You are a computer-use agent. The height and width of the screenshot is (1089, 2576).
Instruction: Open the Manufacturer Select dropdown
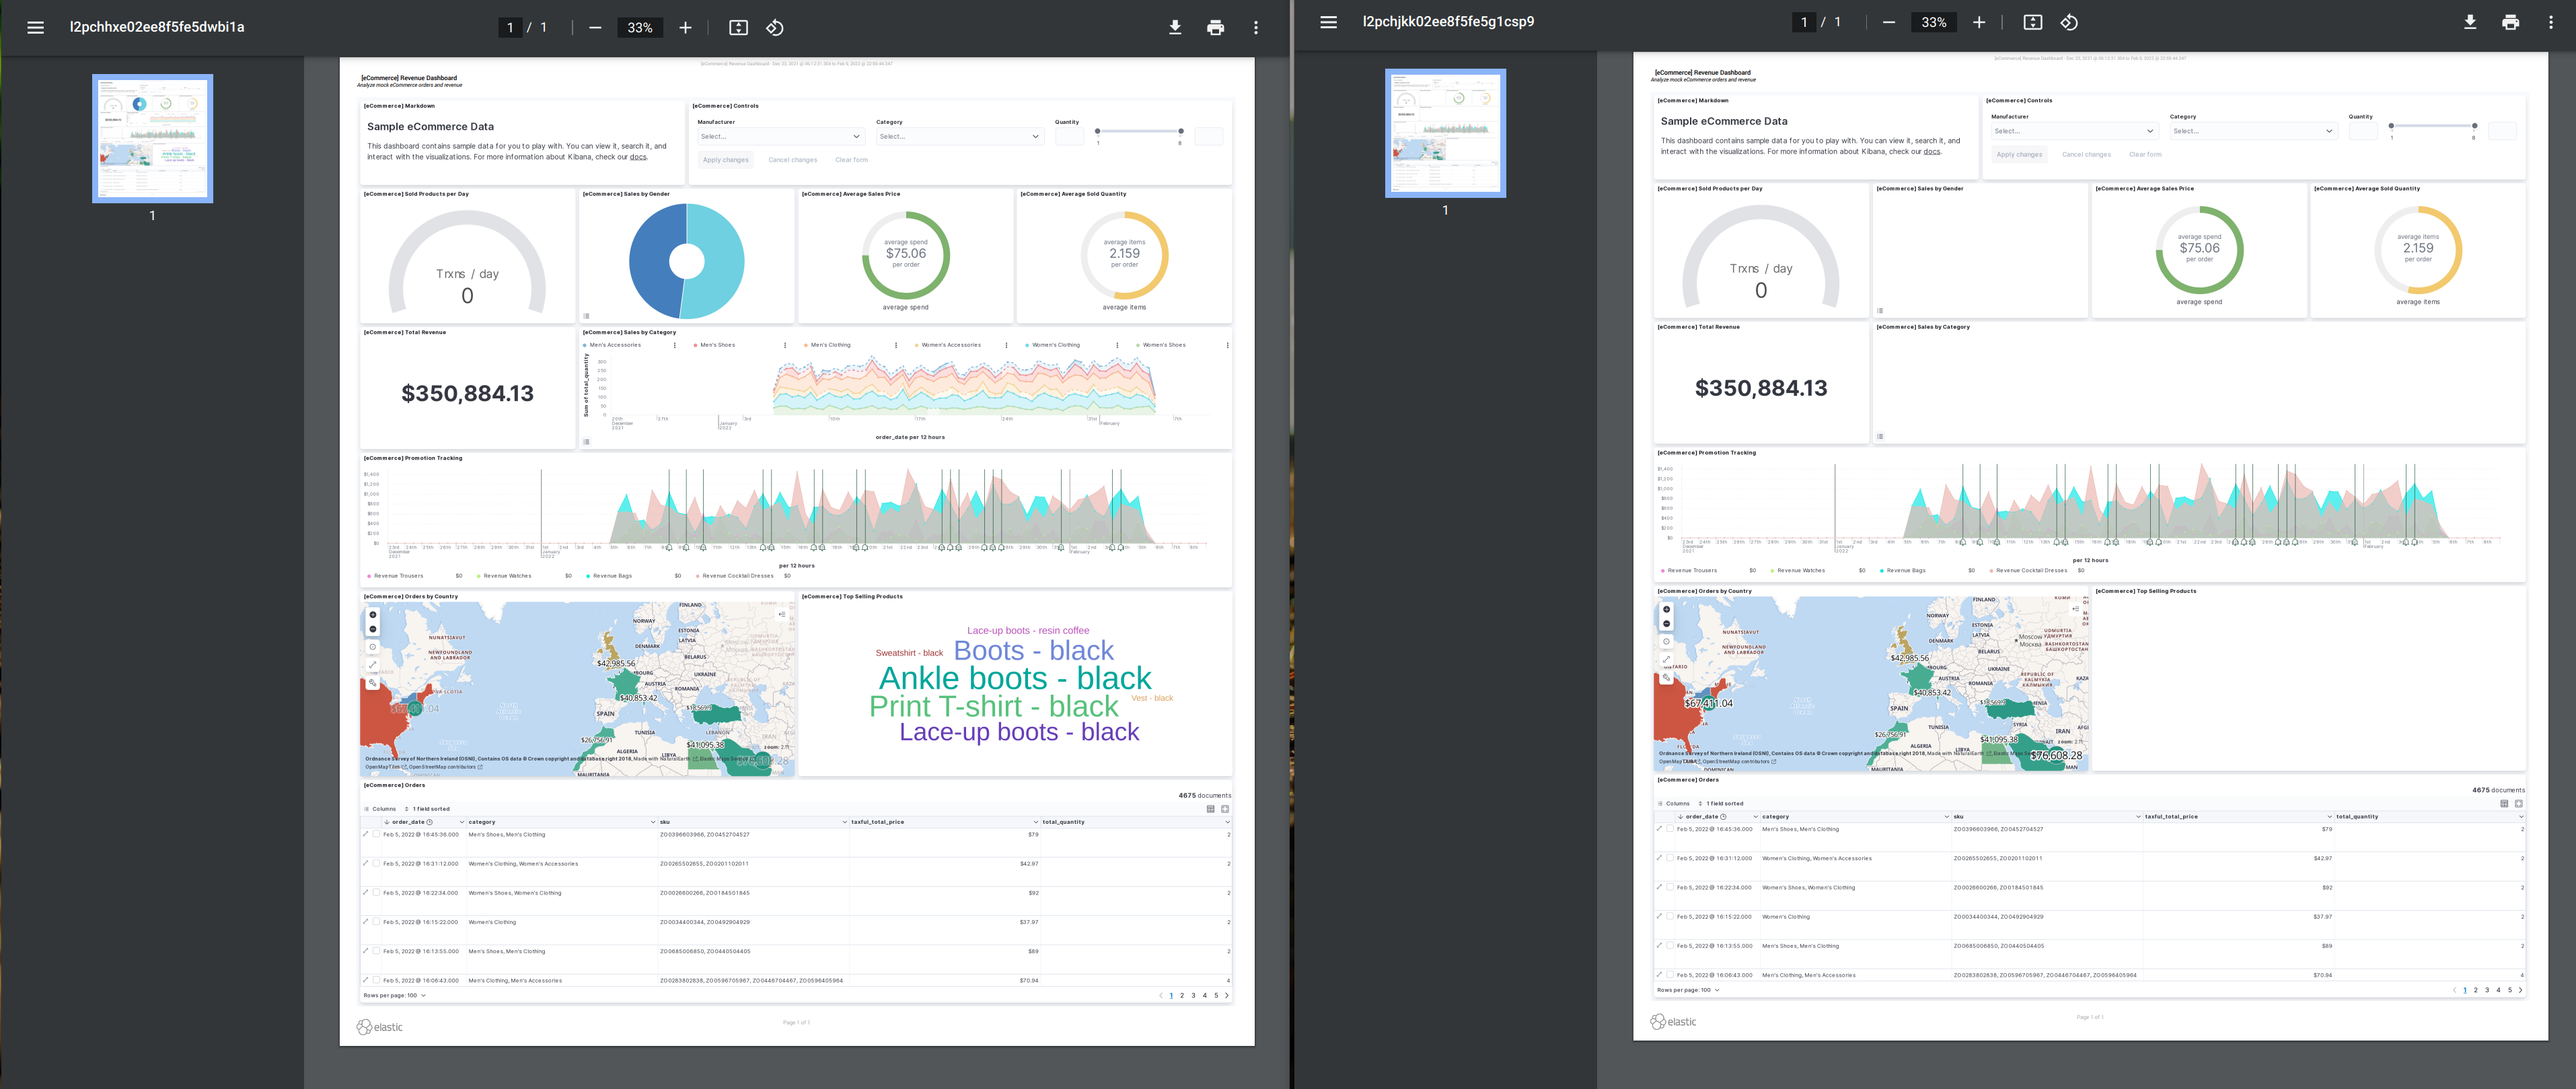(x=781, y=136)
